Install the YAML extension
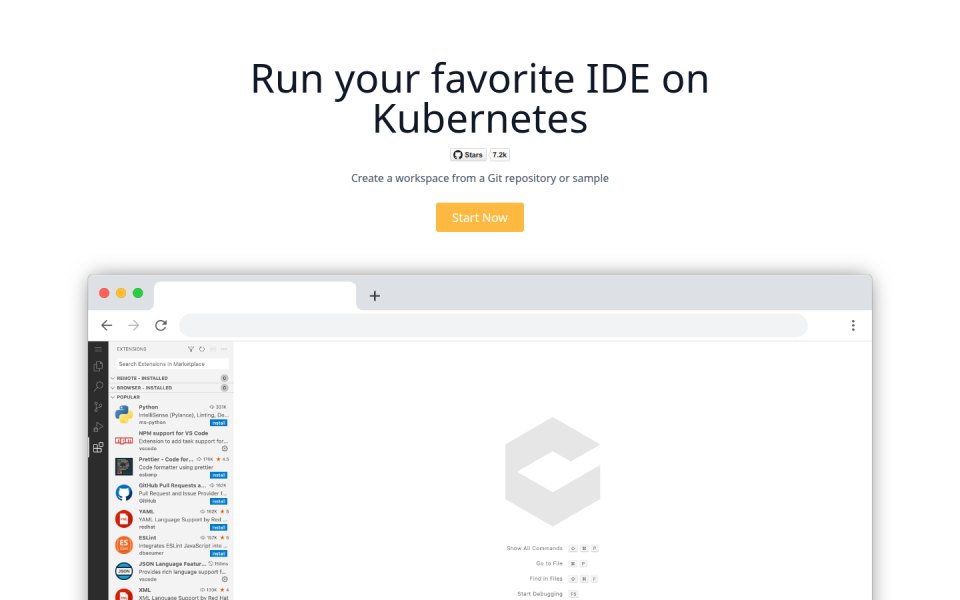This screenshot has width=960, height=600. 219,527
